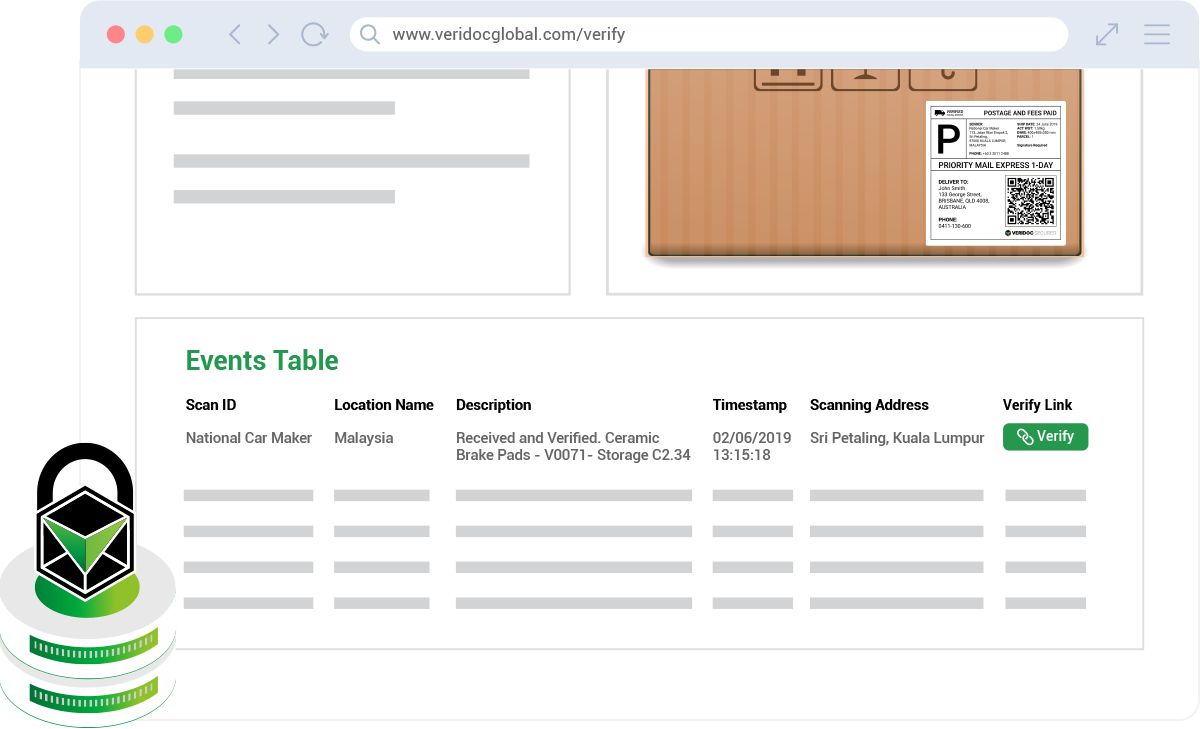Click the browser forward arrow
This screenshot has width=1200, height=729.
pos(273,35)
